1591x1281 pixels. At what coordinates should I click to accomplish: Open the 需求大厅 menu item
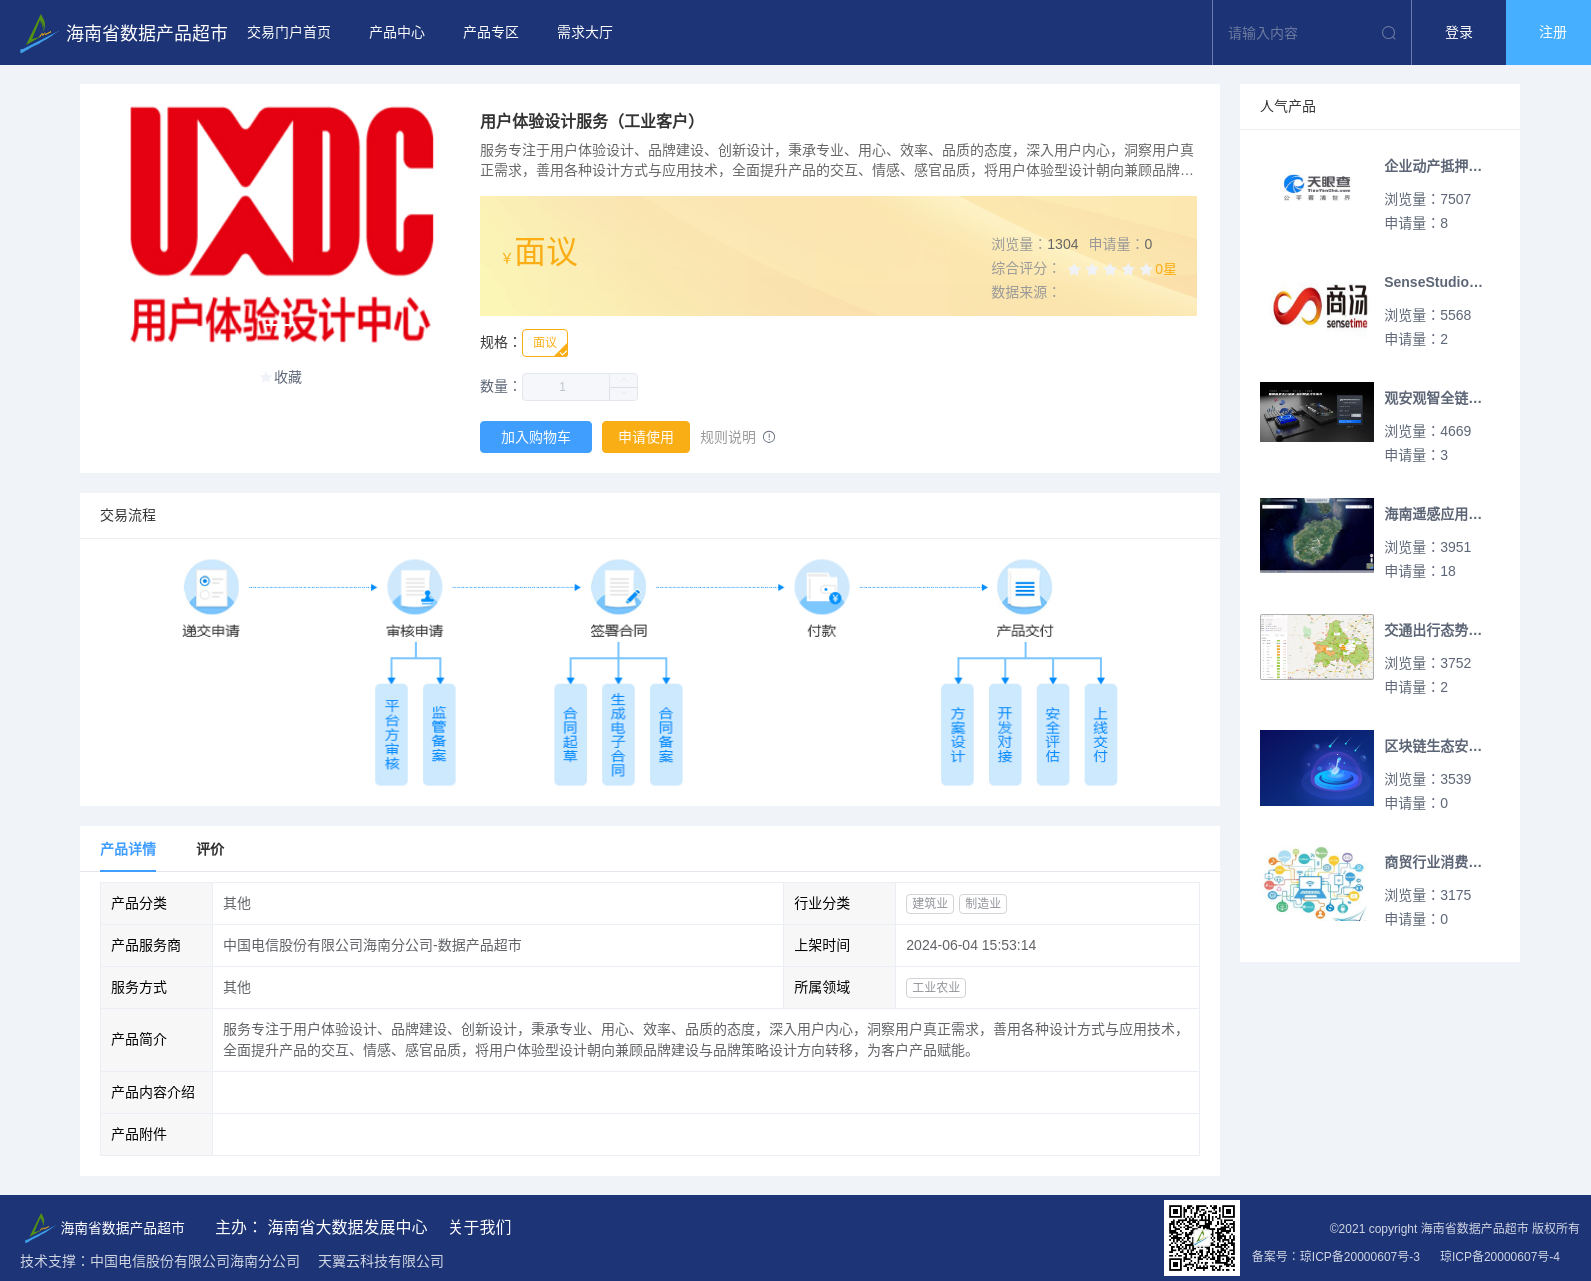585,33
